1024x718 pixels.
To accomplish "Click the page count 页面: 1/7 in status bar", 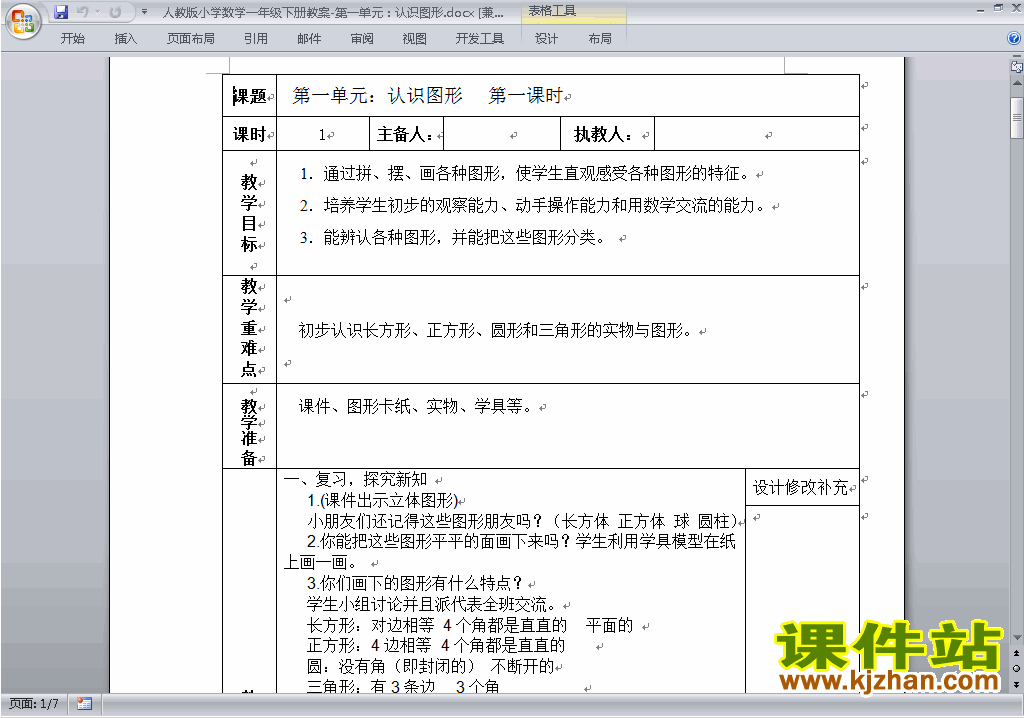I will click(x=33, y=704).
